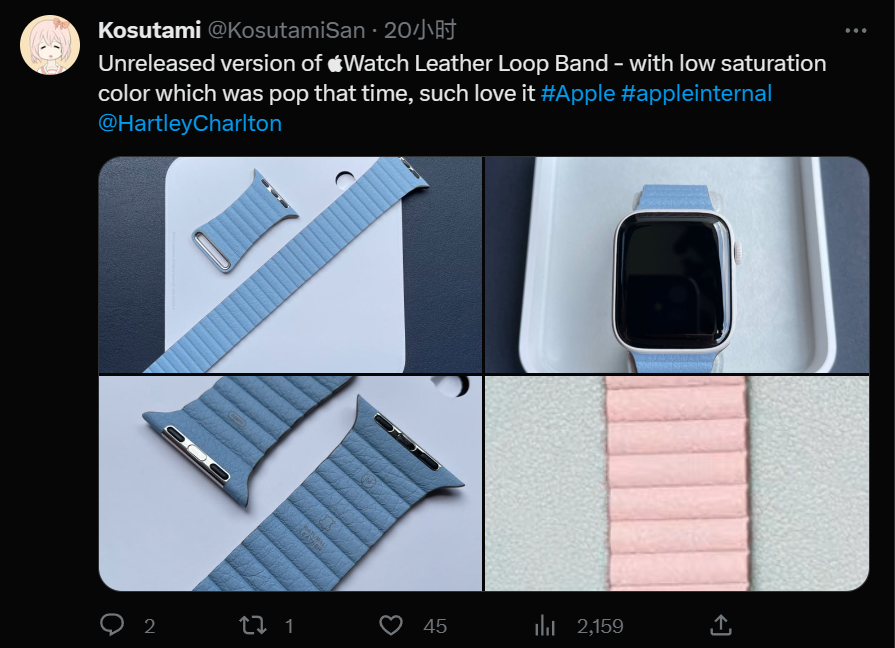895x648 pixels.
Task: Like the tweet with the heart icon
Action: (x=391, y=625)
